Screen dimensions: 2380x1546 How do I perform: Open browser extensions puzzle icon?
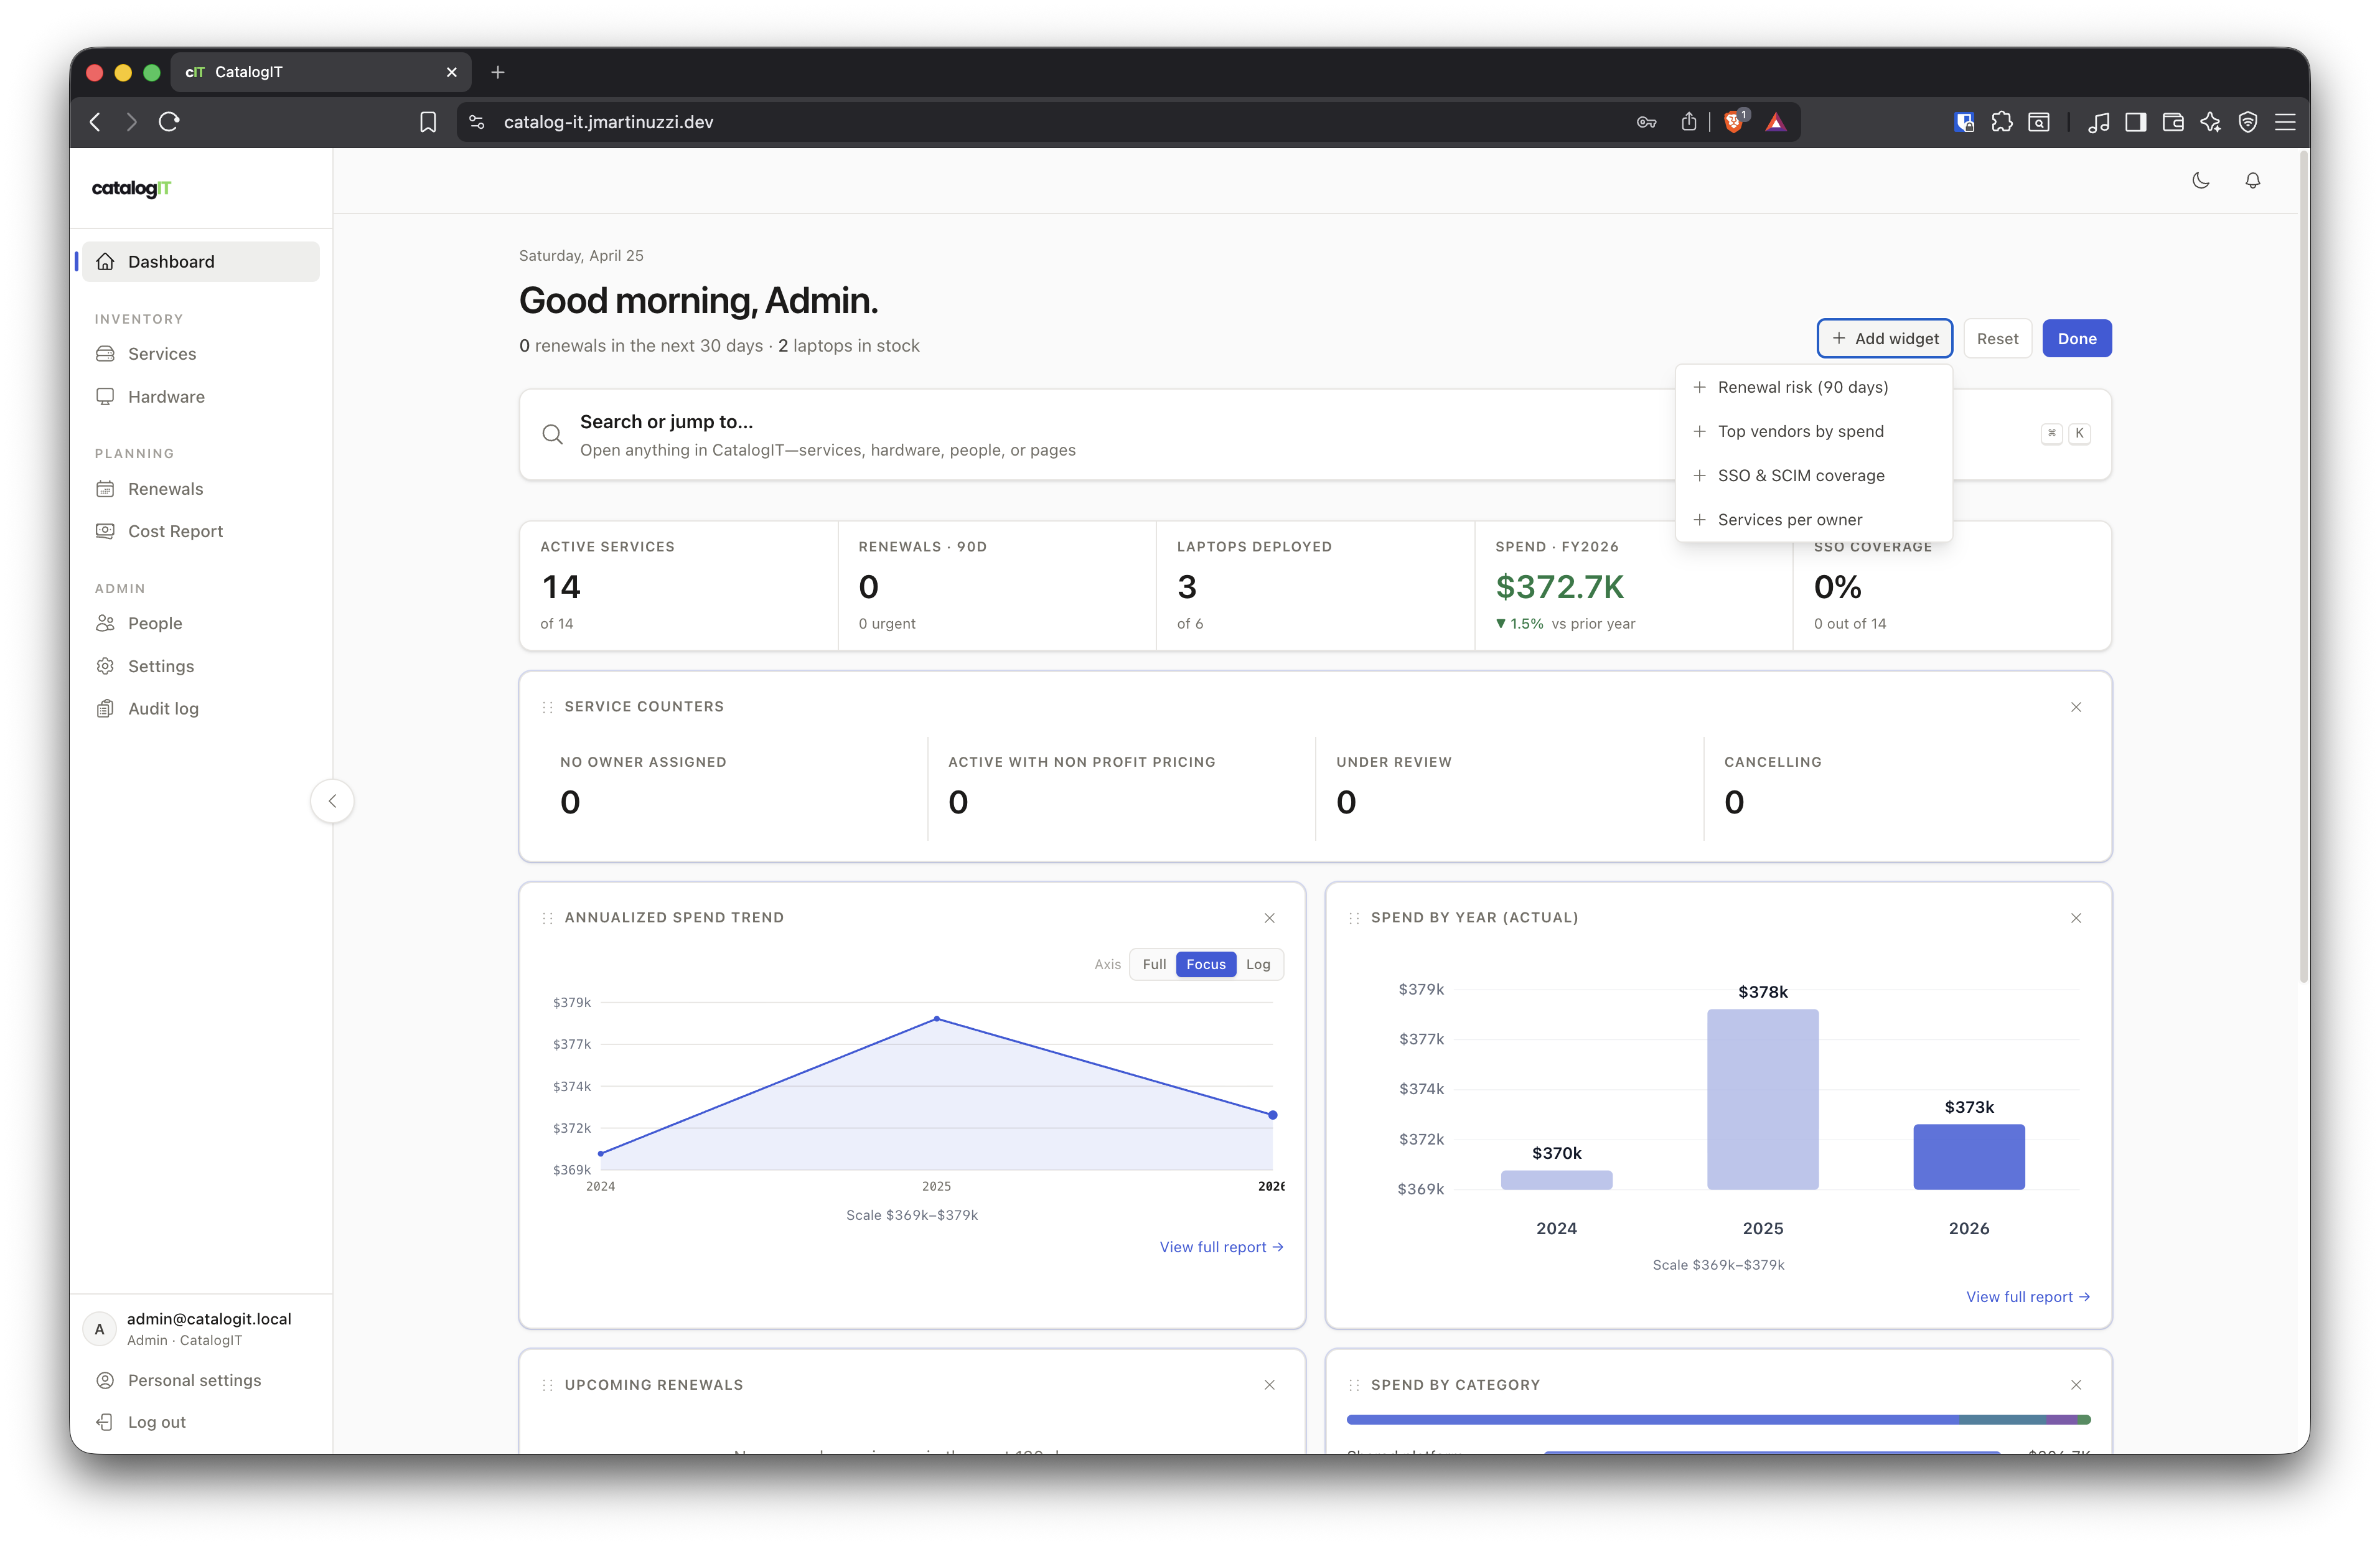pos(2001,122)
